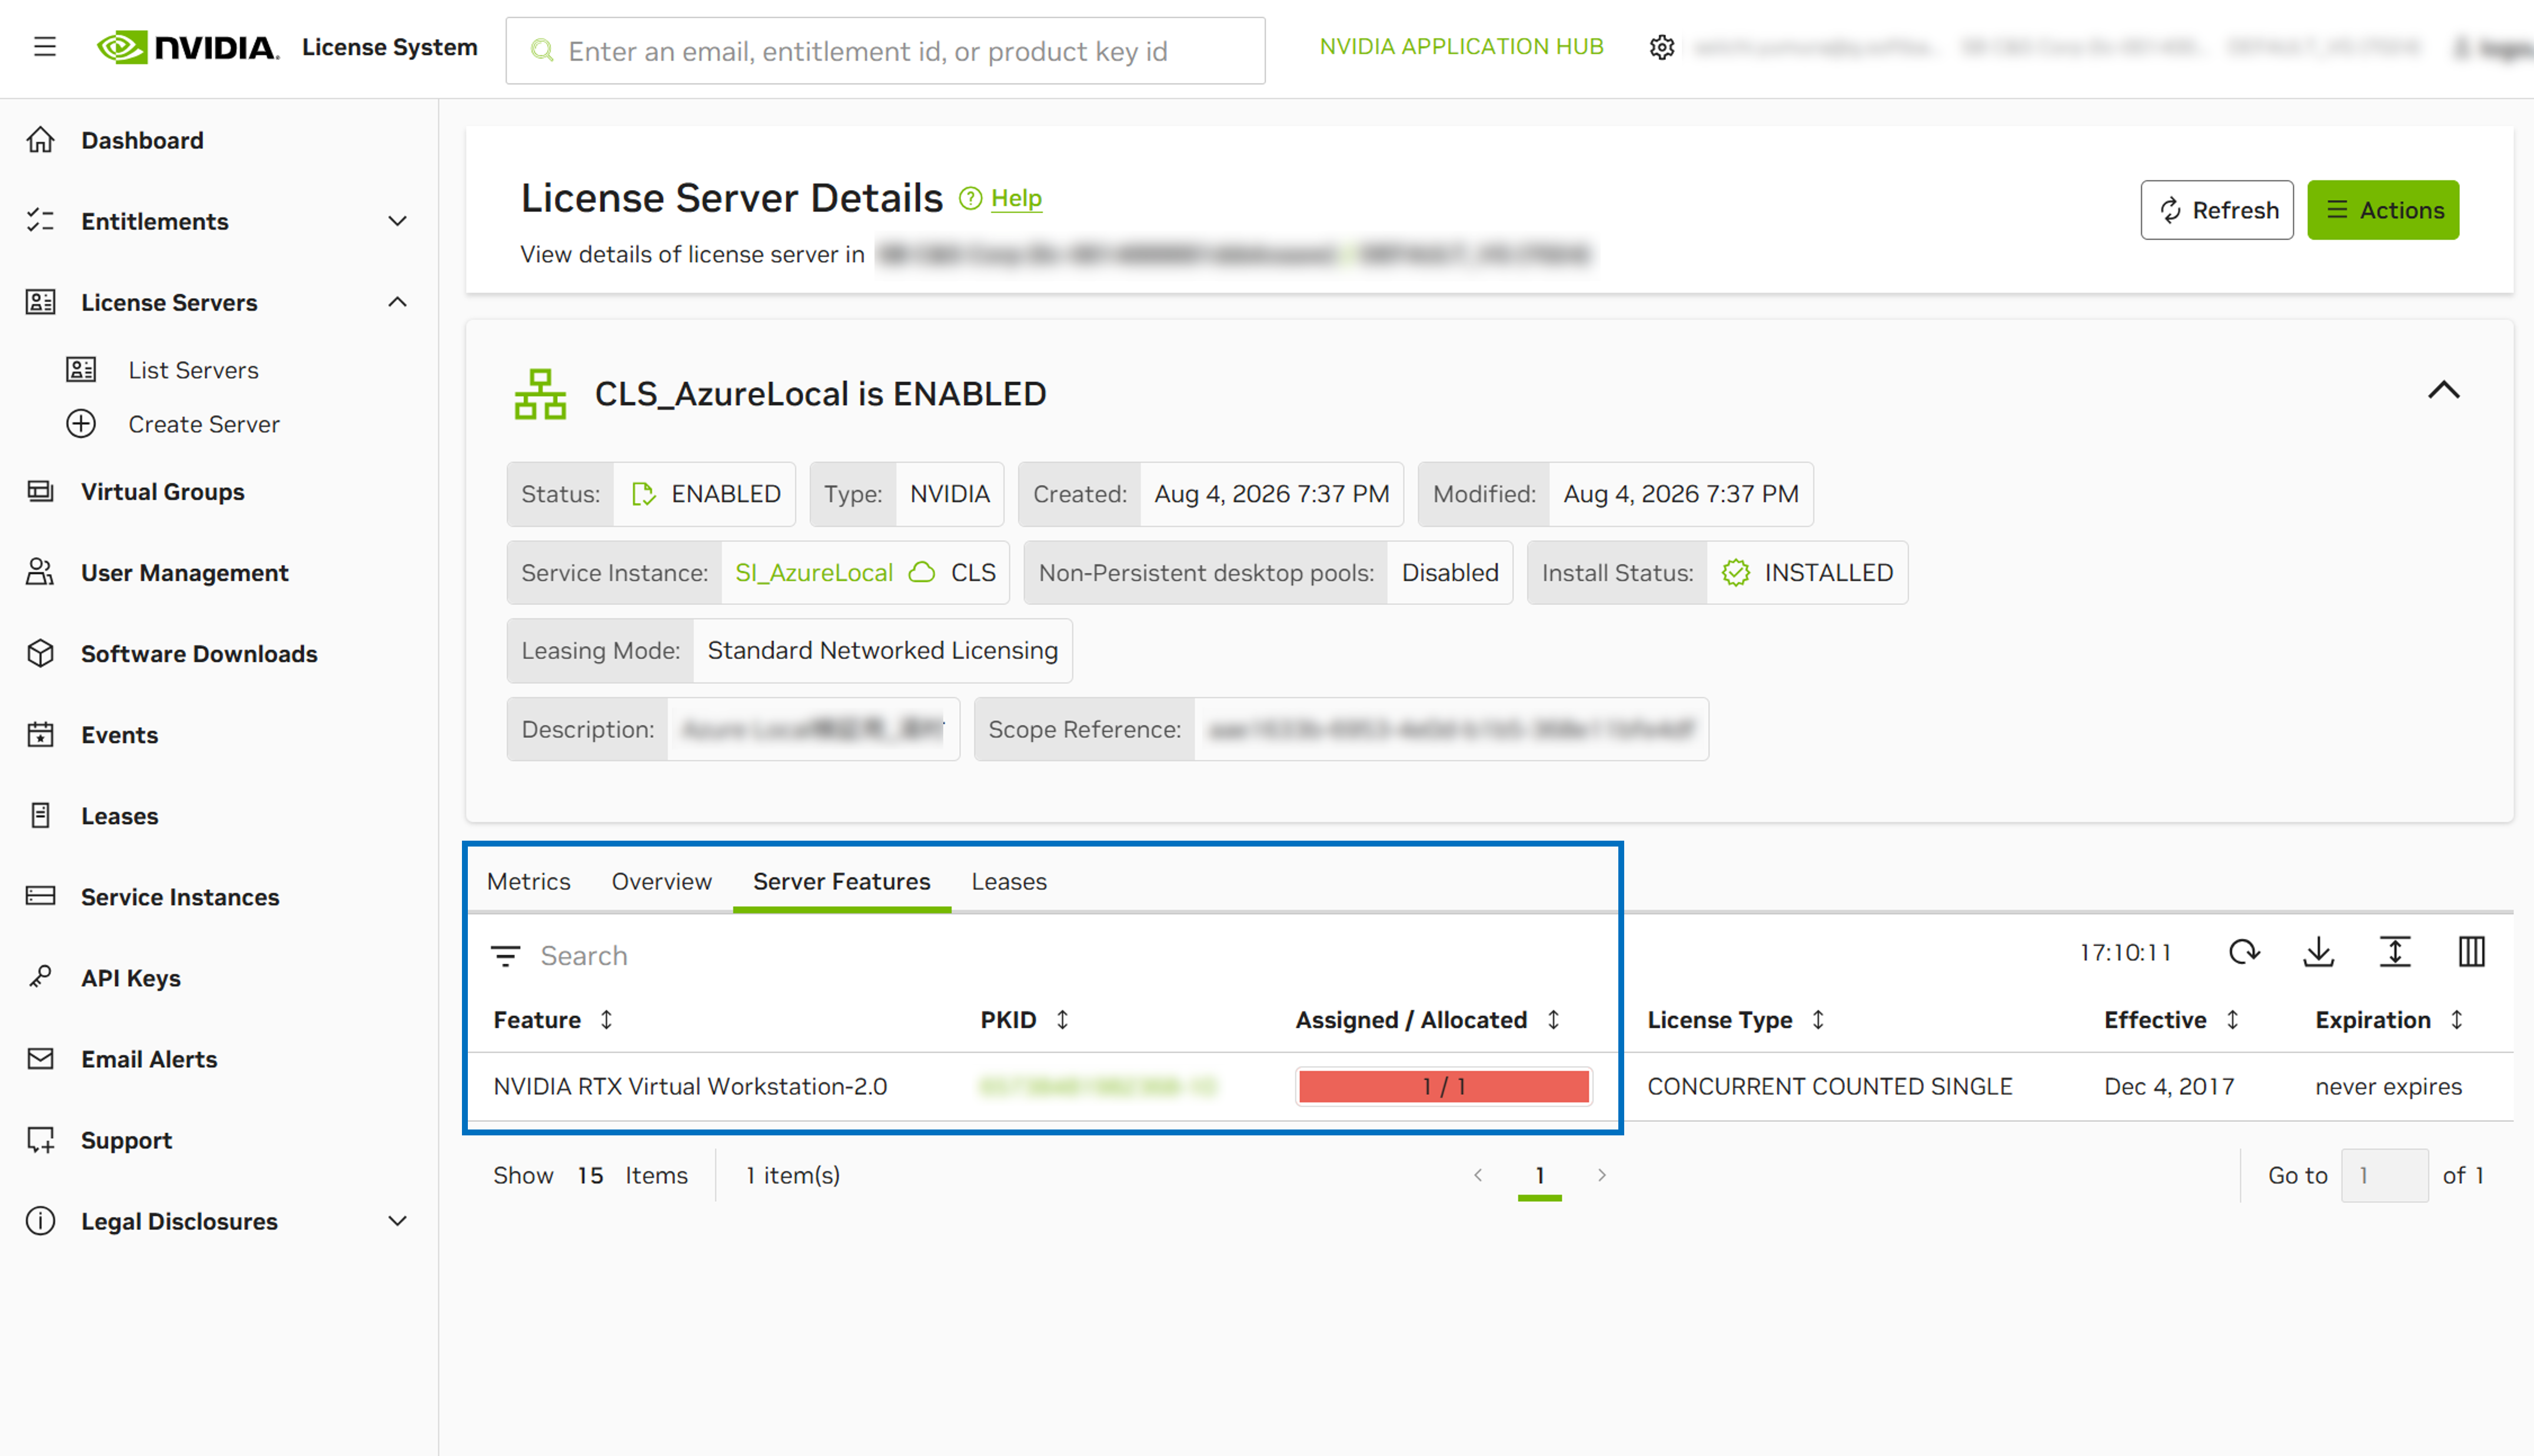Click the User Management people icon

pos(41,572)
